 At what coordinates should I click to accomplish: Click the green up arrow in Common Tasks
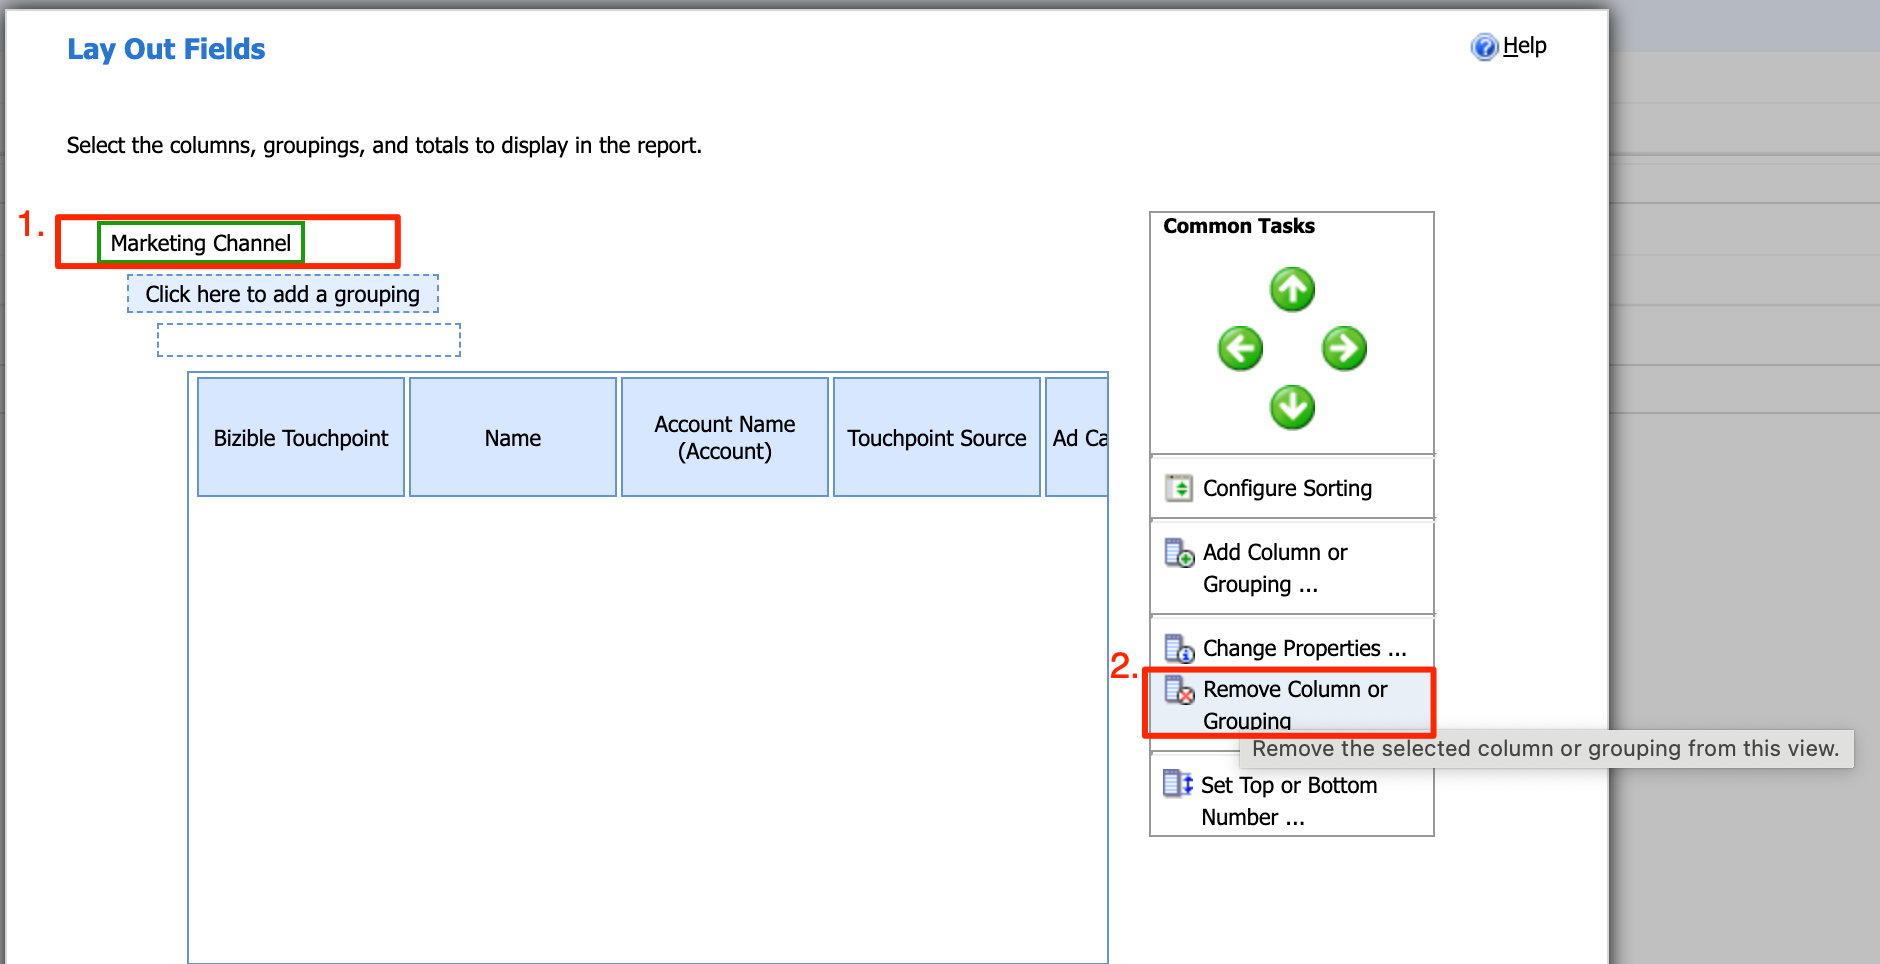pyautogui.click(x=1292, y=289)
